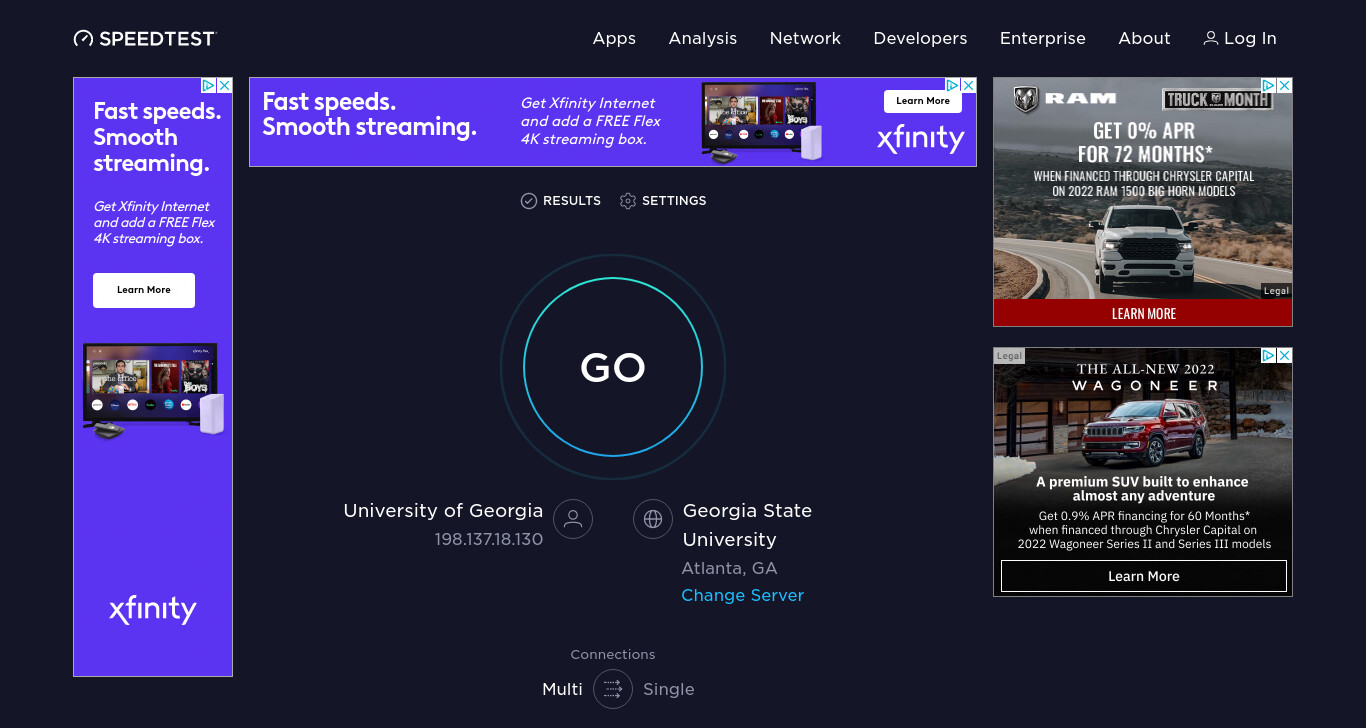The height and width of the screenshot is (728, 1366).
Task: Click the IP address 198.137.18.130
Action: coord(488,539)
